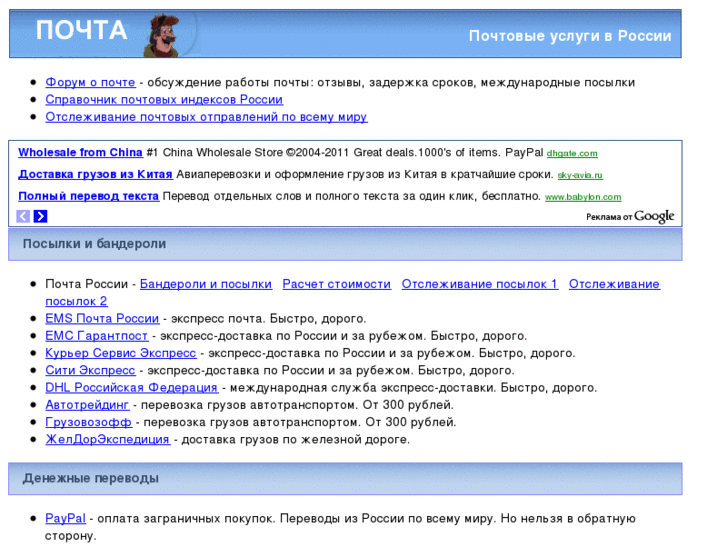Click text '#1 China Wholesale Store'
This screenshot has width=727, height=545.
[x=215, y=153]
